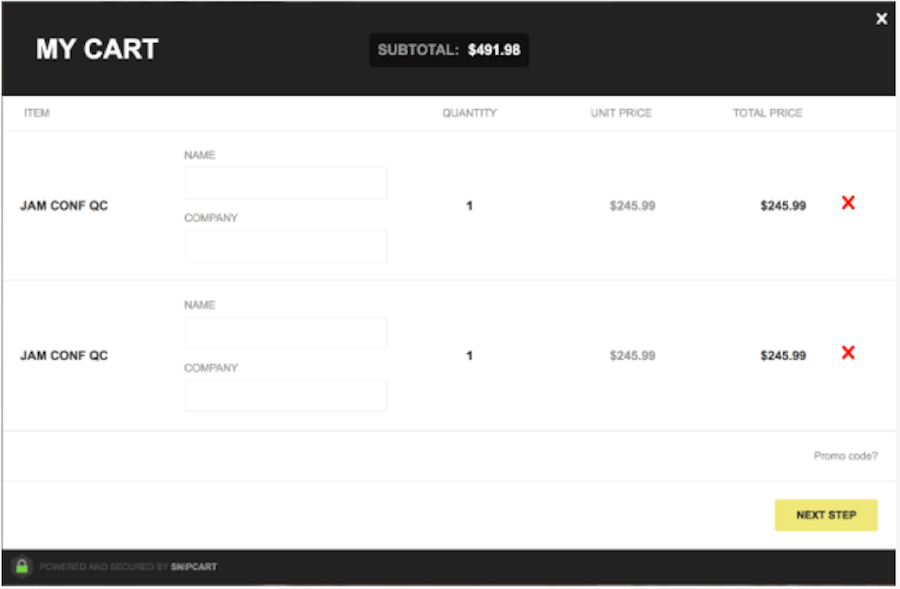Click the TOTAL PRICE column header
900x589 pixels.
tap(767, 113)
